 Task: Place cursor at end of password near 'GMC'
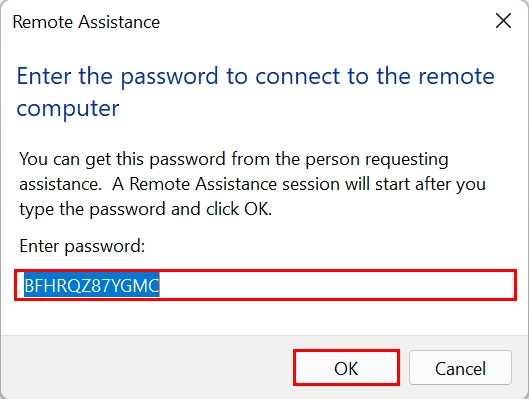[159, 285]
